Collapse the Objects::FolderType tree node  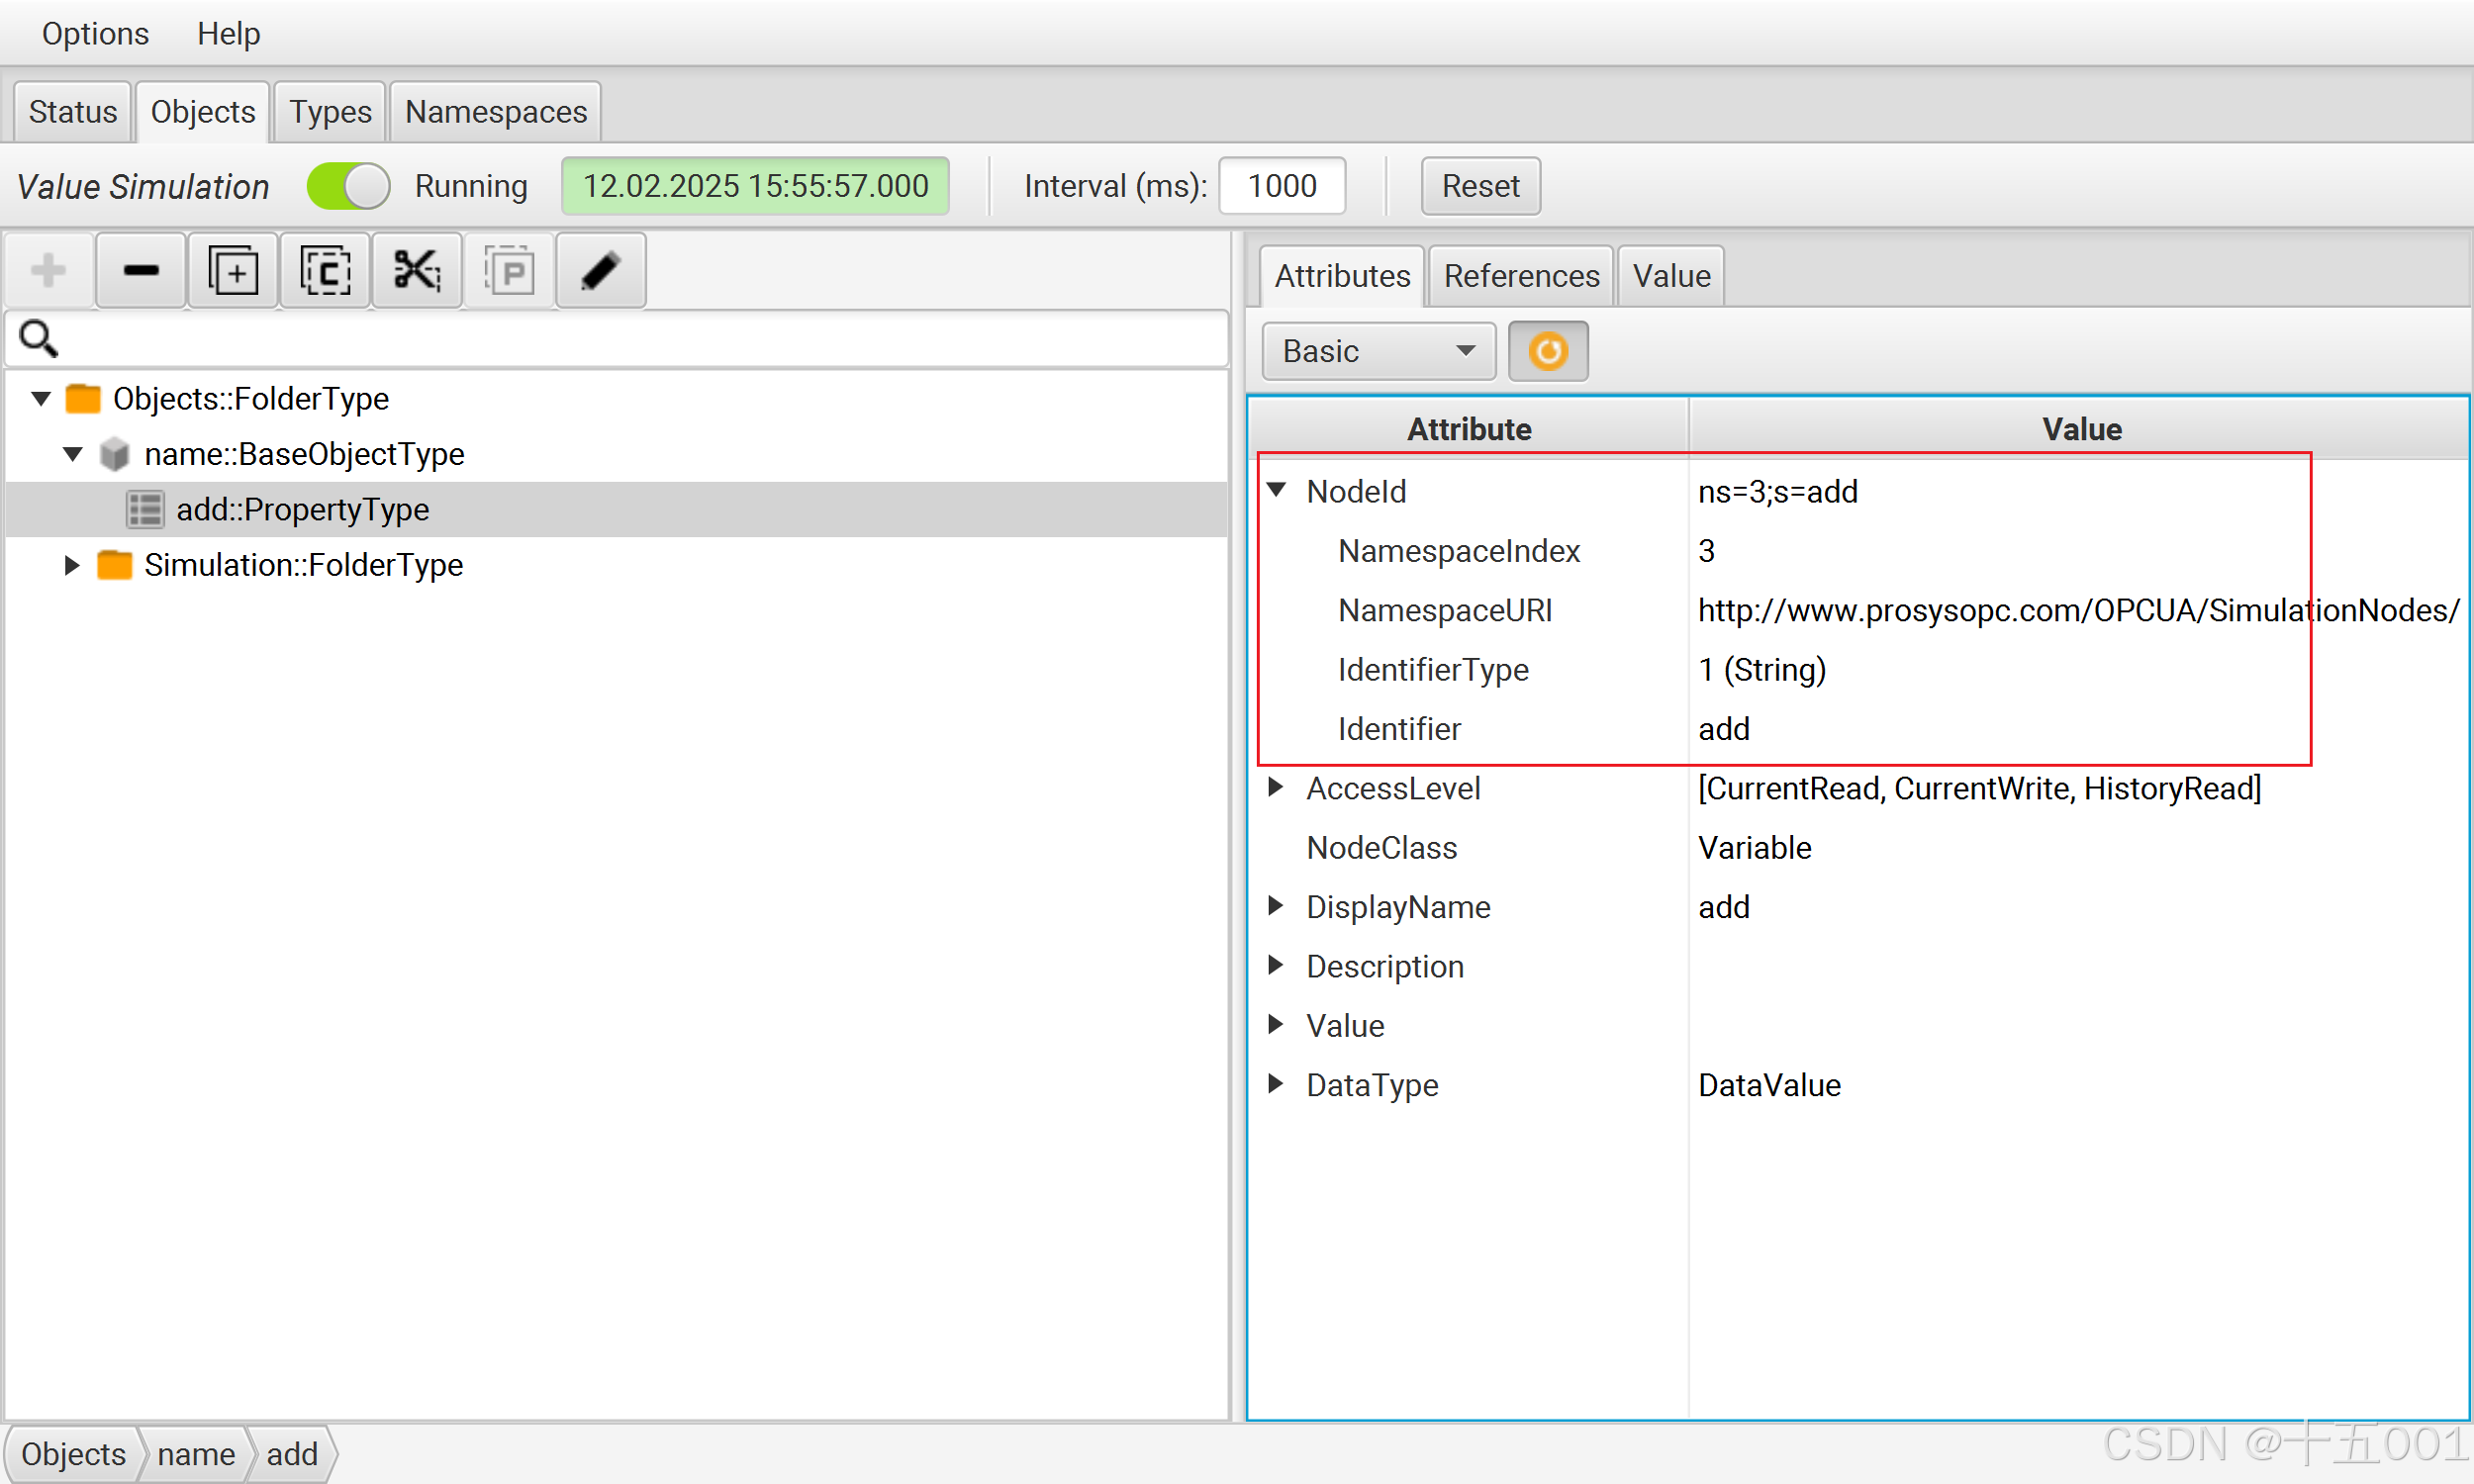(41, 399)
